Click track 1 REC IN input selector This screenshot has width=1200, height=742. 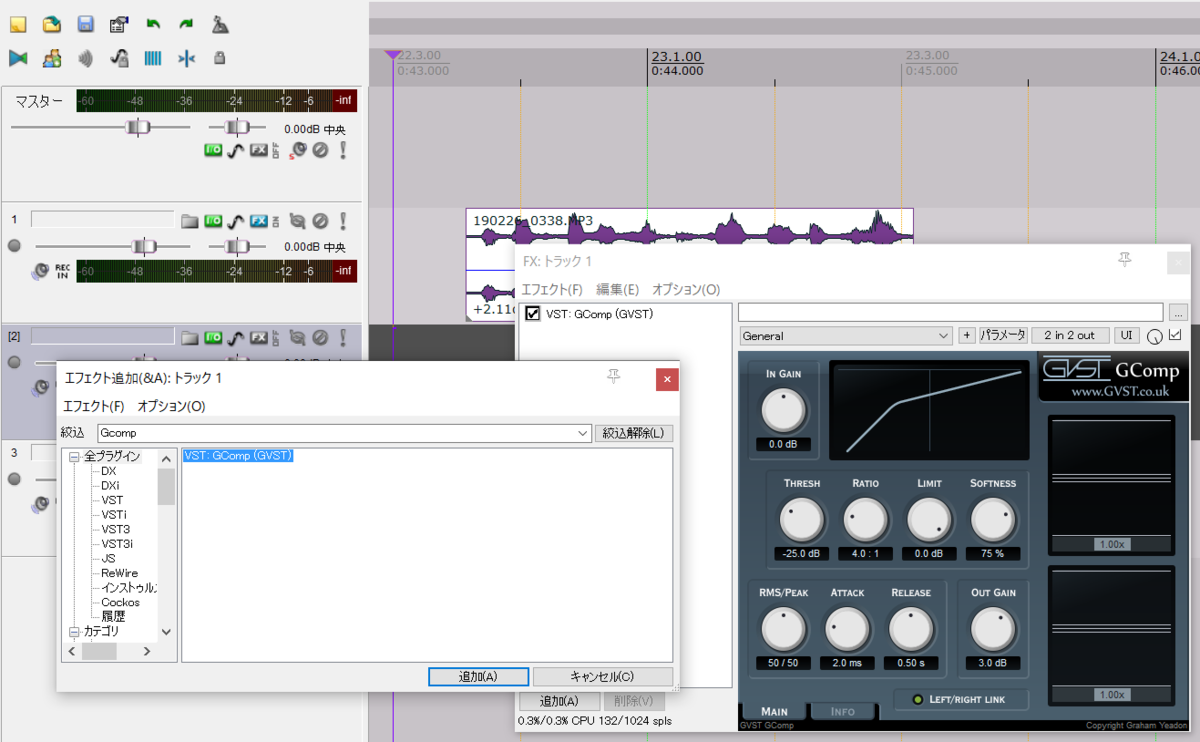point(62,270)
